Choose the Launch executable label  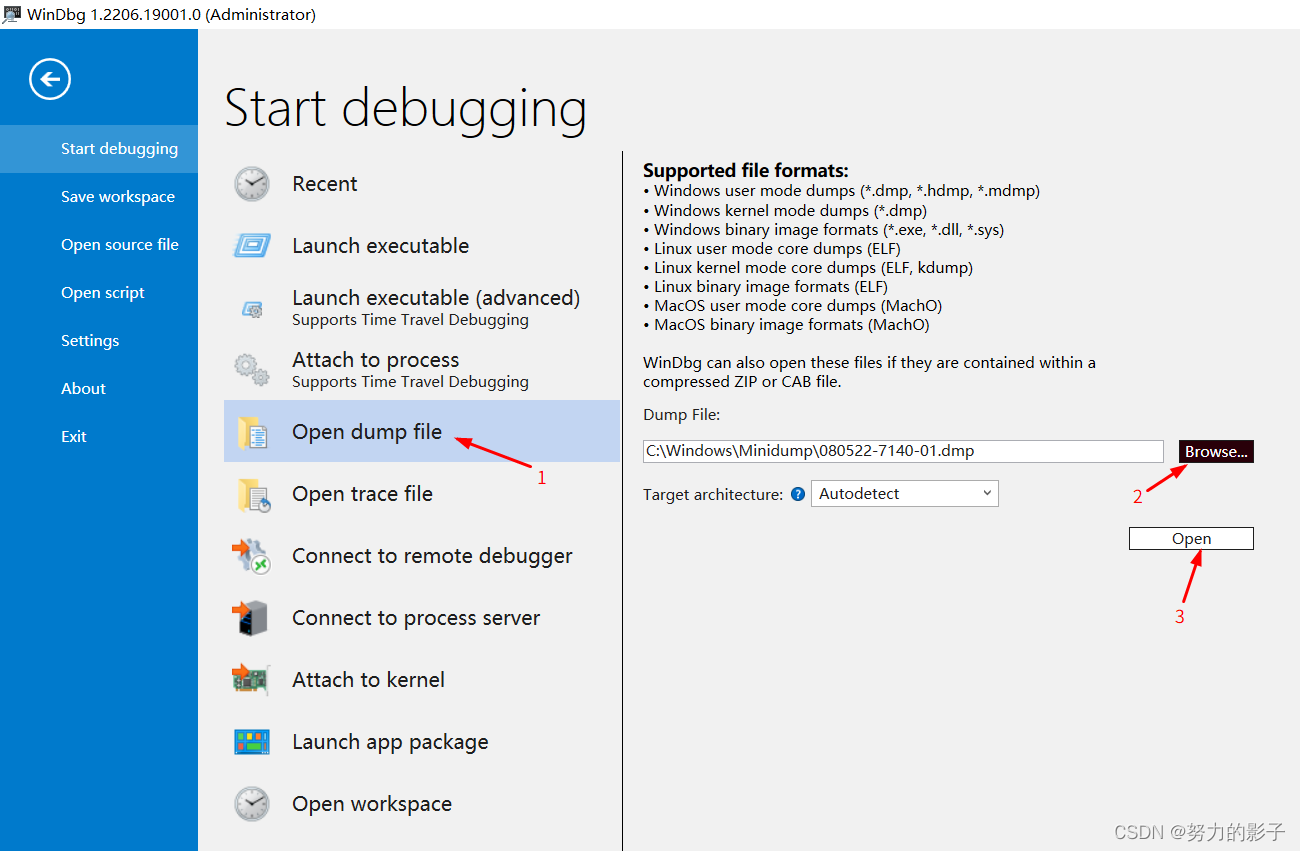click(380, 246)
